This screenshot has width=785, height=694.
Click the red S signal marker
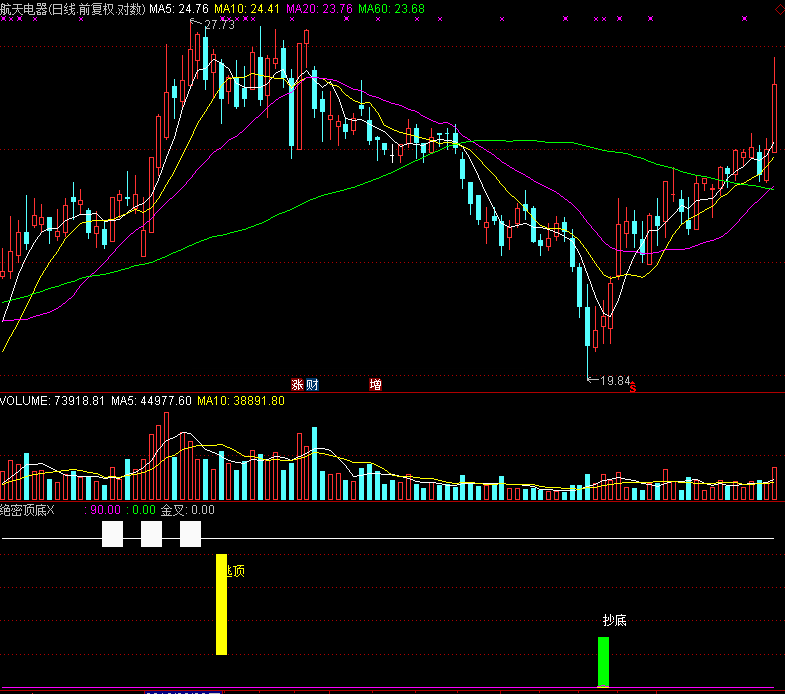pyautogui.click(x=631, y=388)
